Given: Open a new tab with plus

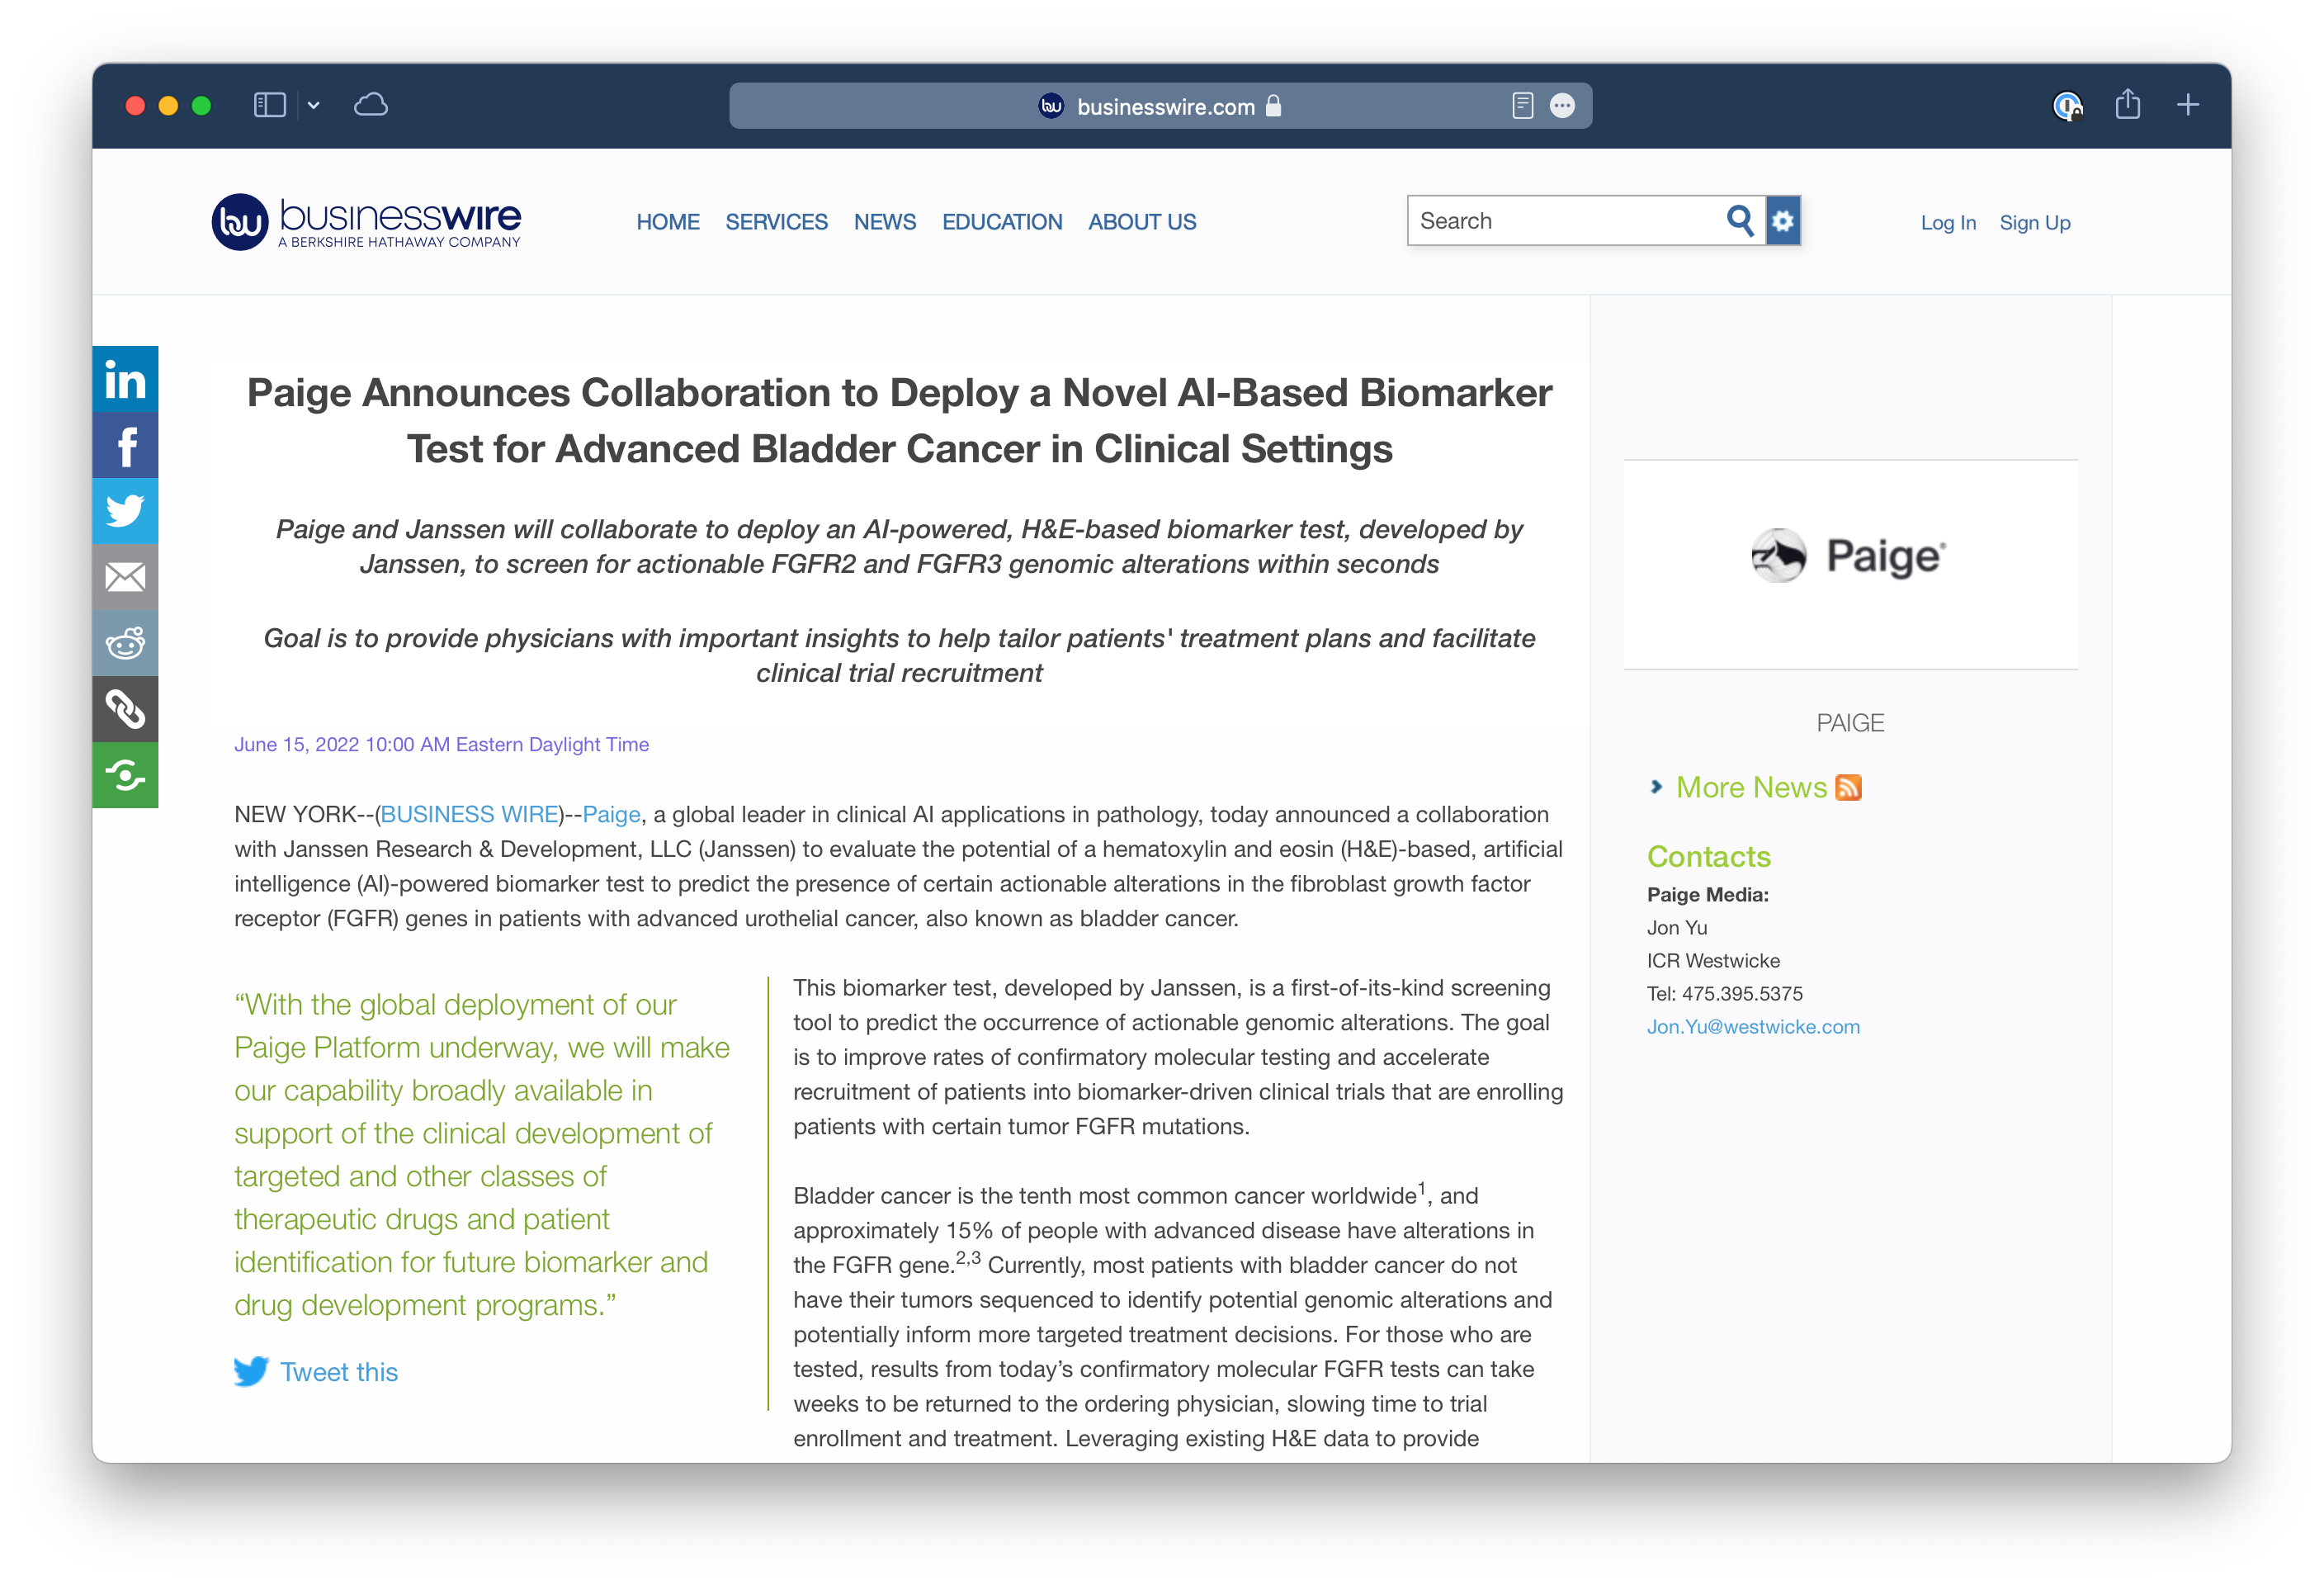Looking at the screenshot, I should (2188, 105).
